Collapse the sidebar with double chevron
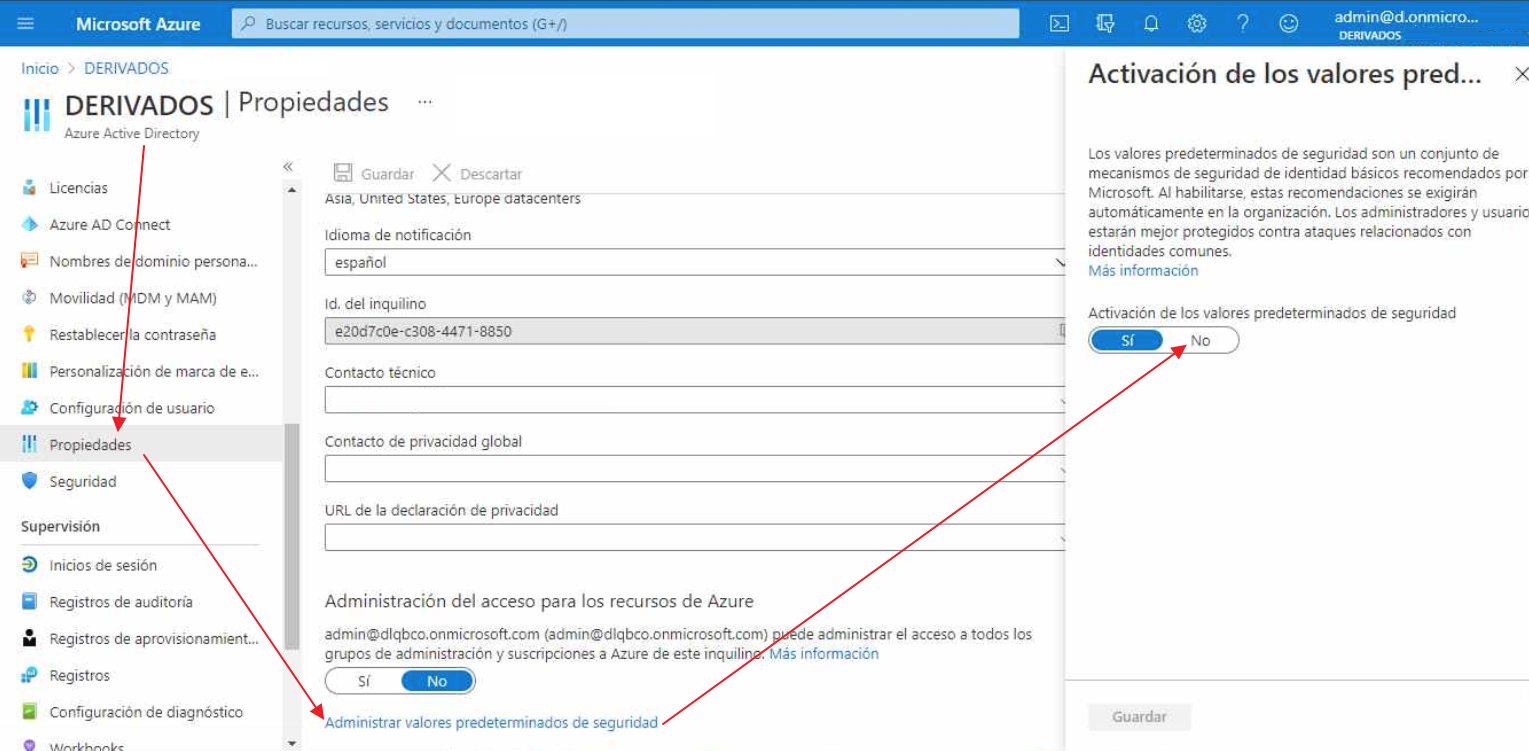The image size is (1529, 751). tap(288, 167)
